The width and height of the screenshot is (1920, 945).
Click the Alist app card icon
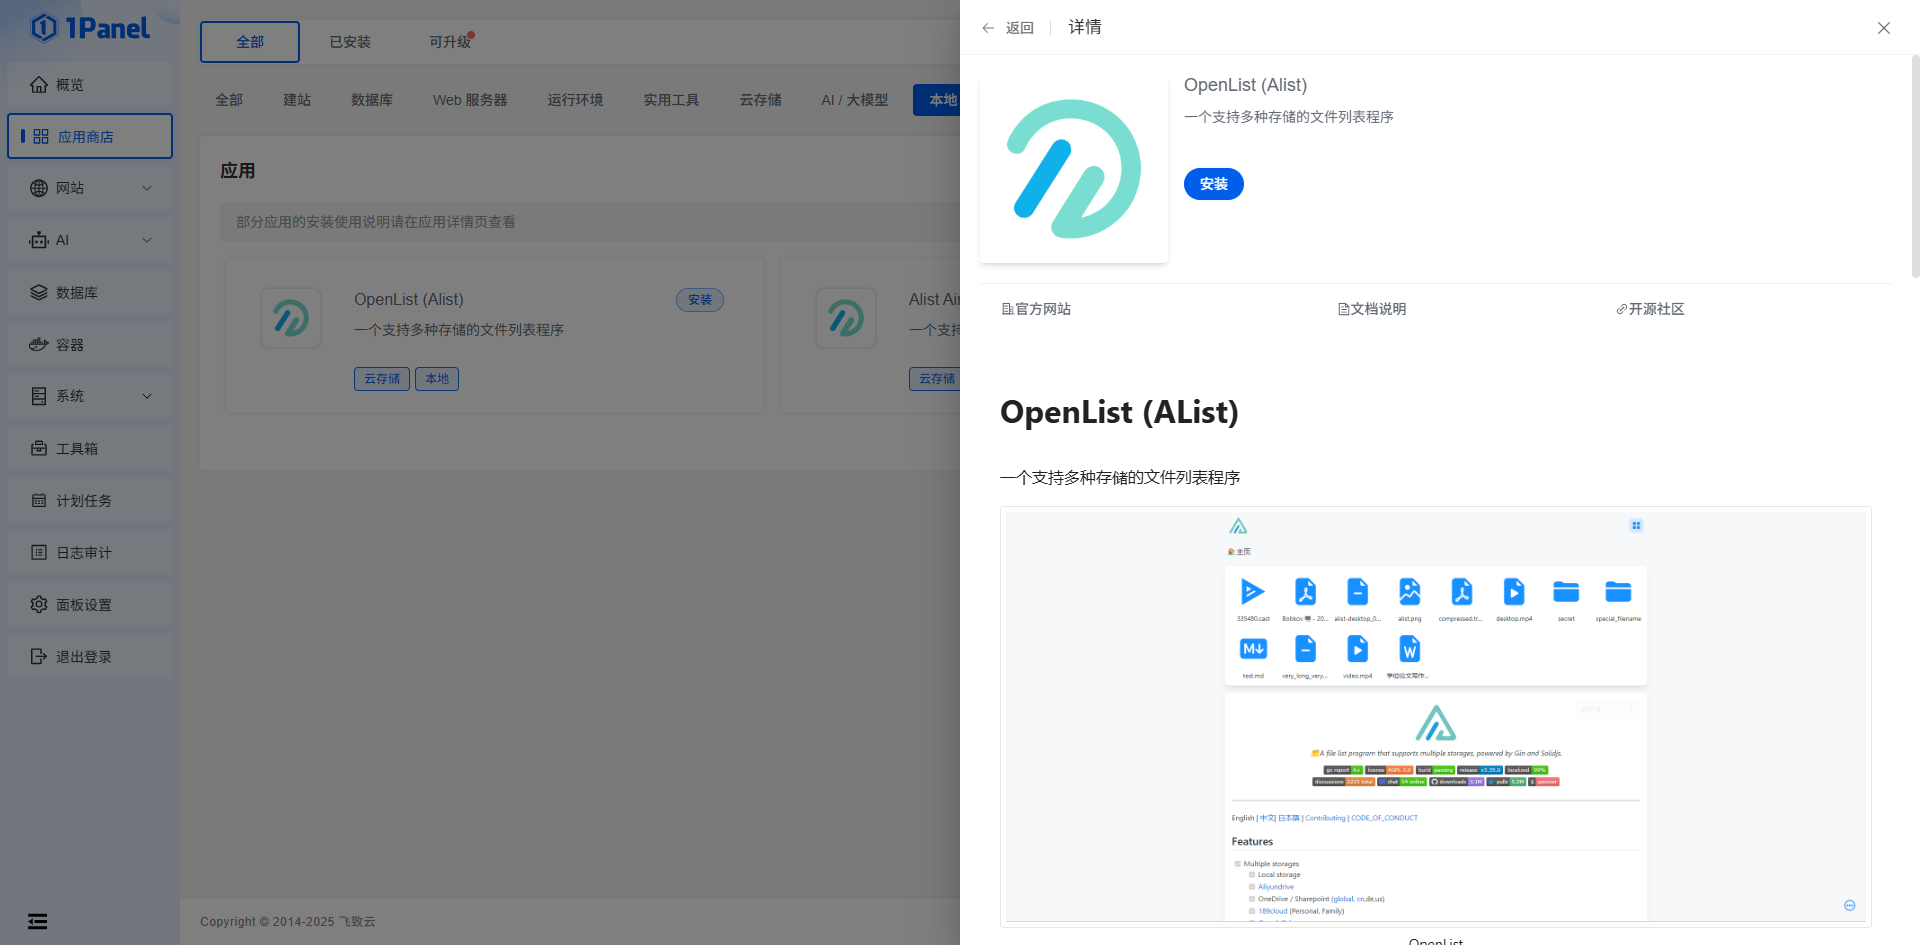846,318
